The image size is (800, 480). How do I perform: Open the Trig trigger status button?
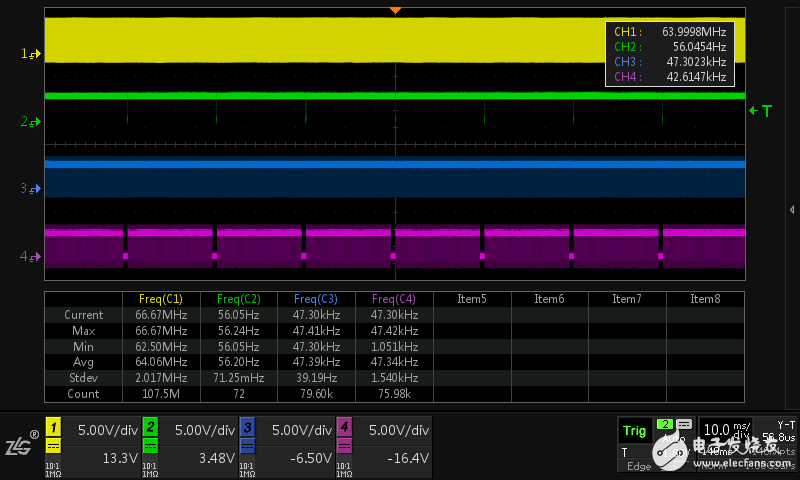pyautogui.click(x=634, y=431)
